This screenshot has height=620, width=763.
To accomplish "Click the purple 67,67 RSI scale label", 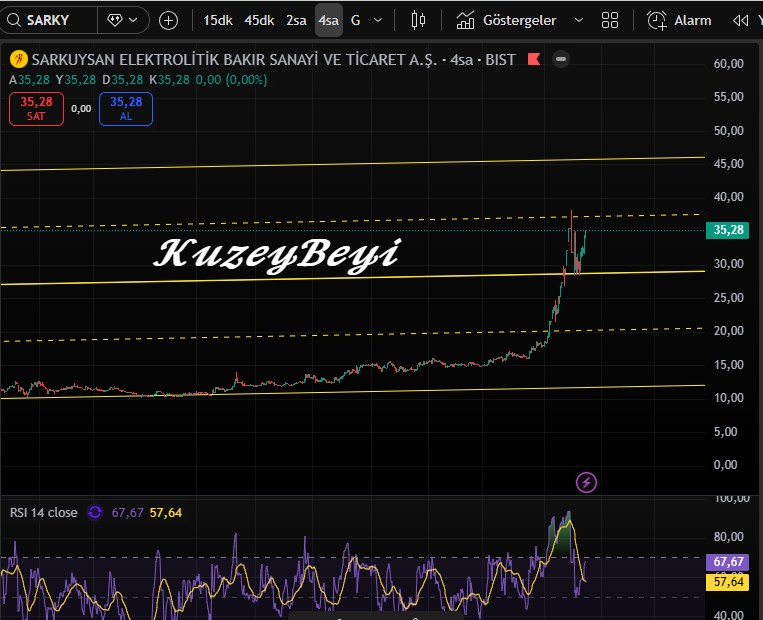I will [x=728, y=562].
